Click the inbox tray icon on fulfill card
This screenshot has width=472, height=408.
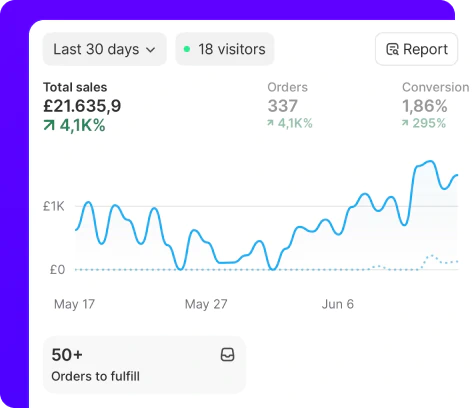point(228,355)
